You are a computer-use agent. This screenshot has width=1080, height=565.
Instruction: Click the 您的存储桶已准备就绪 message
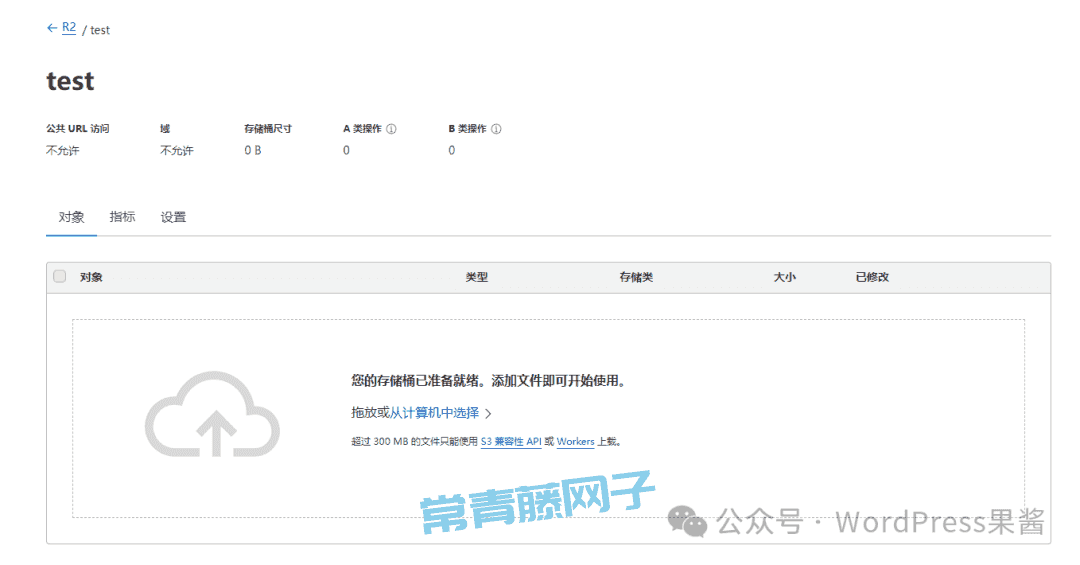(x=489, y=381)
